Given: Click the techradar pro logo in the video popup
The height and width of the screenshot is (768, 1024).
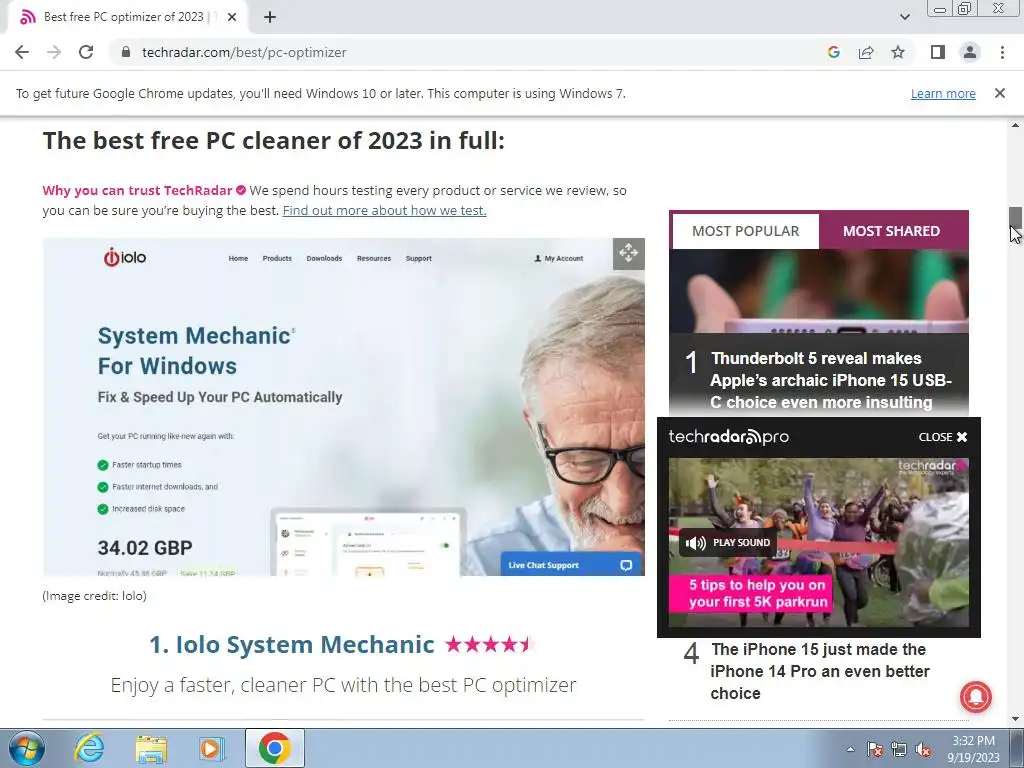Looking at the screenshot, I should (x=728, y=437).
